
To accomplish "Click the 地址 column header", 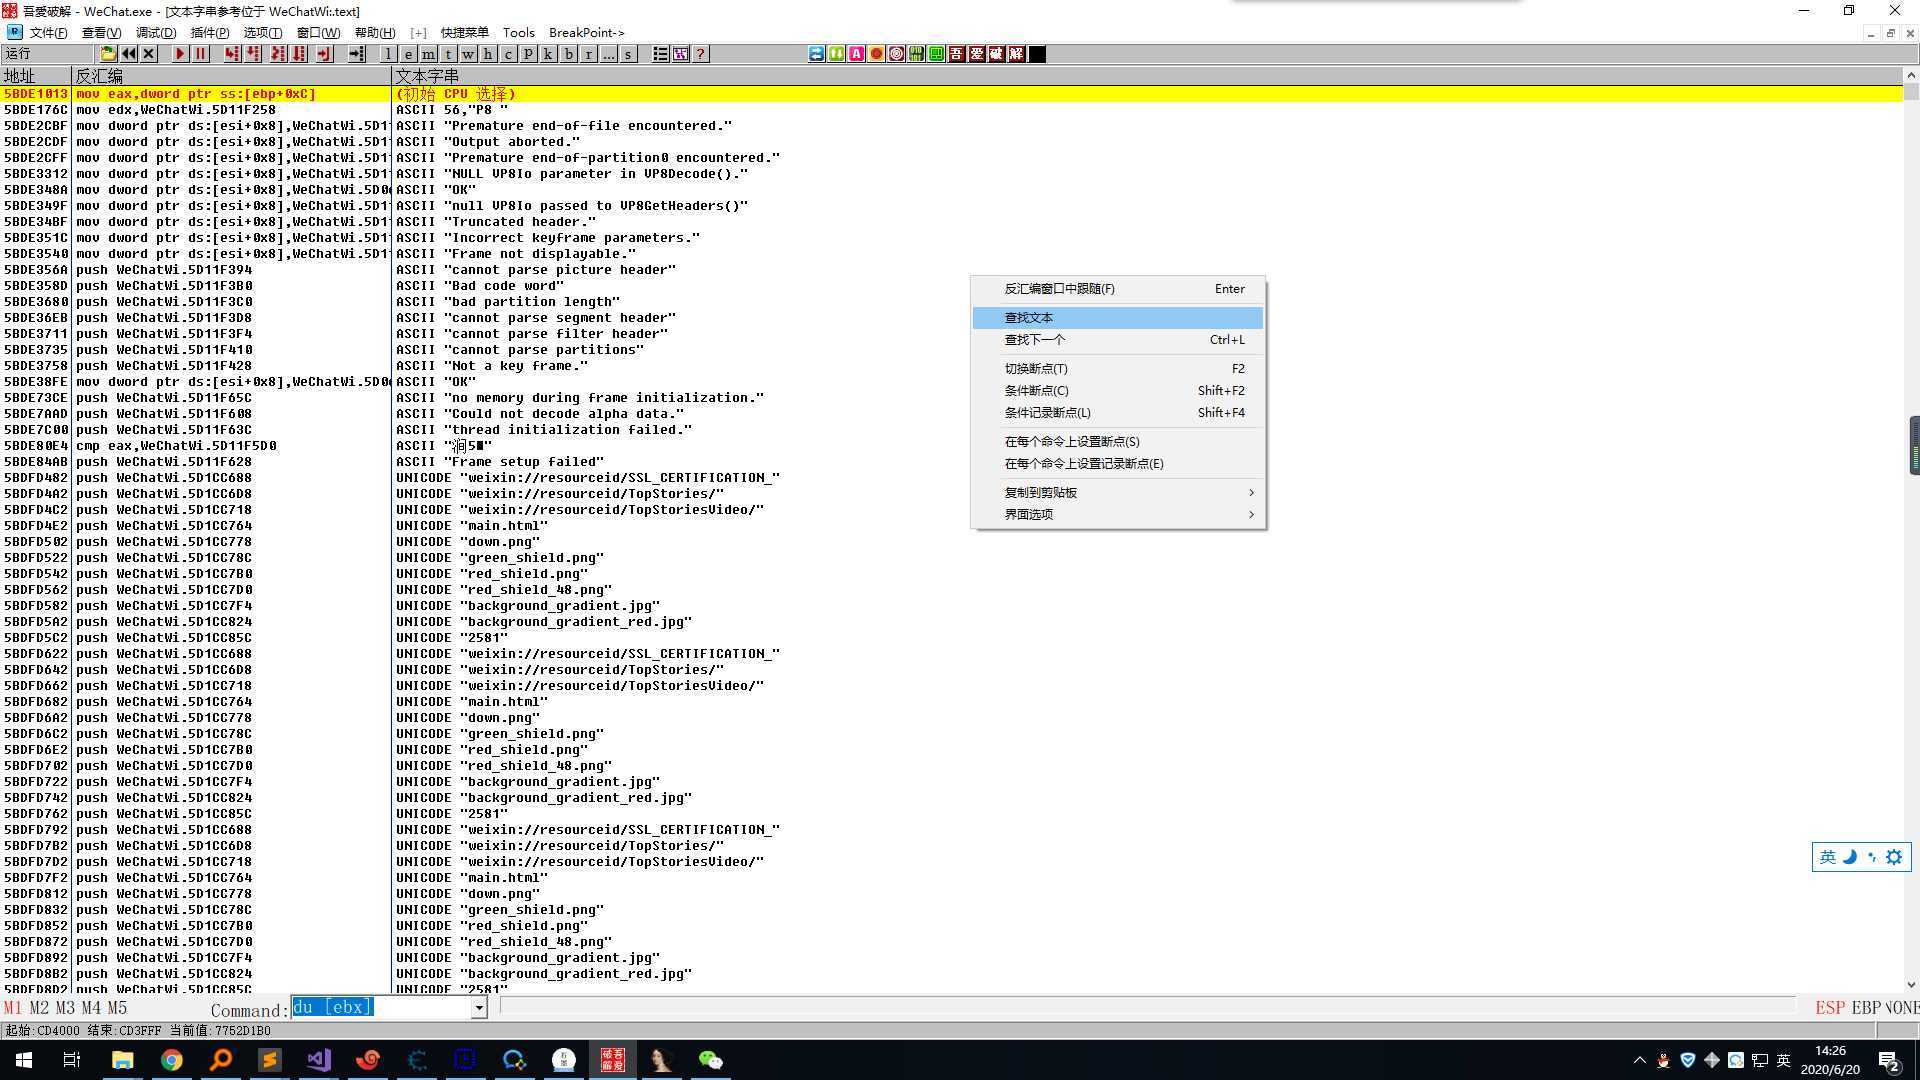I will pyautogui.click(x=36, y=76).
